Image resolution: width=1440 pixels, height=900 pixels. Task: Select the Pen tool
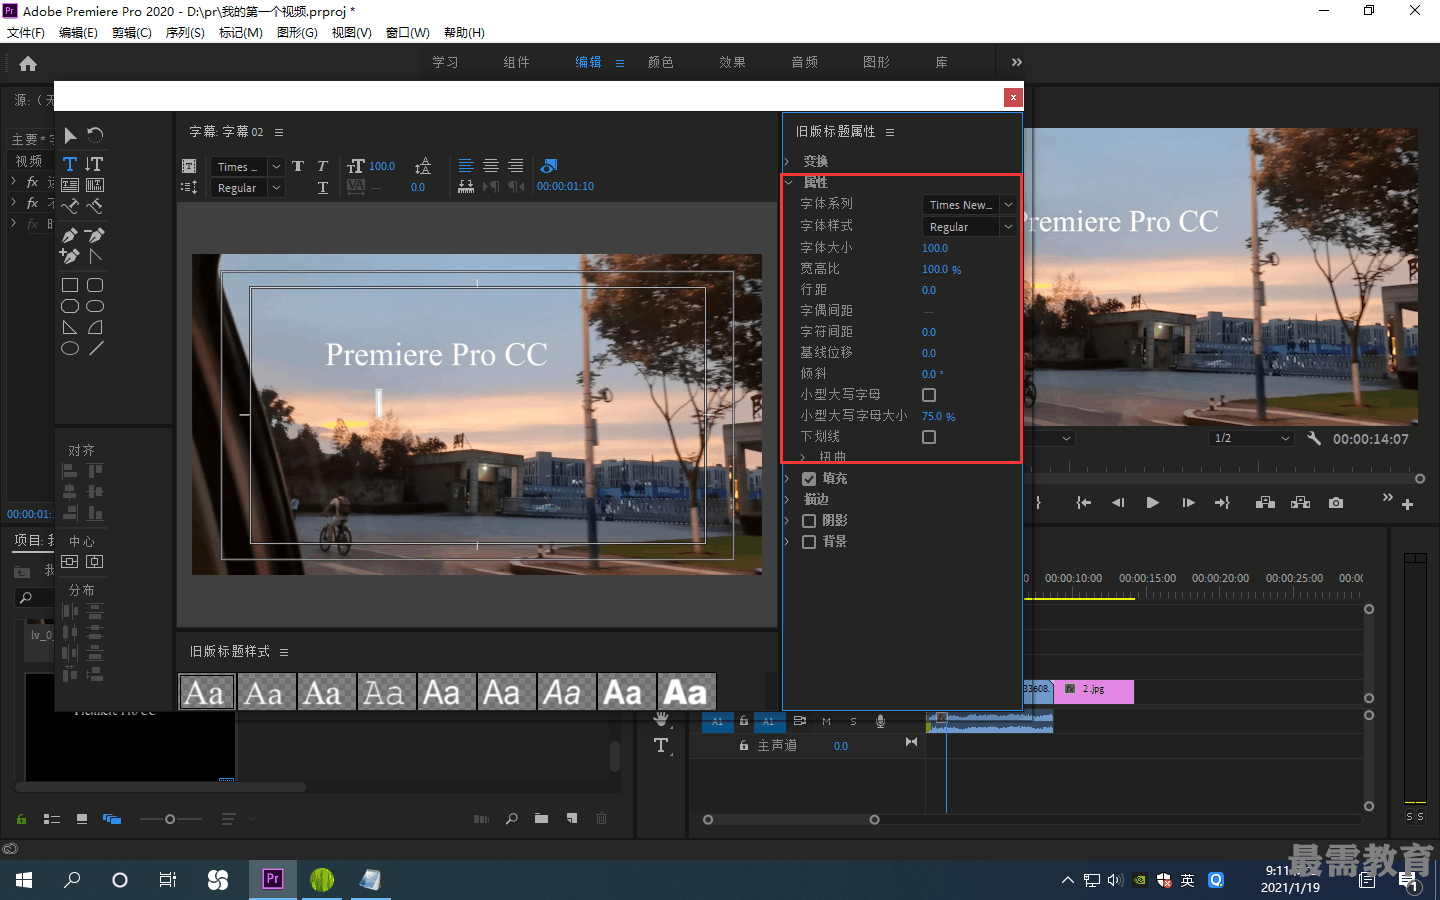pos(70,235)
